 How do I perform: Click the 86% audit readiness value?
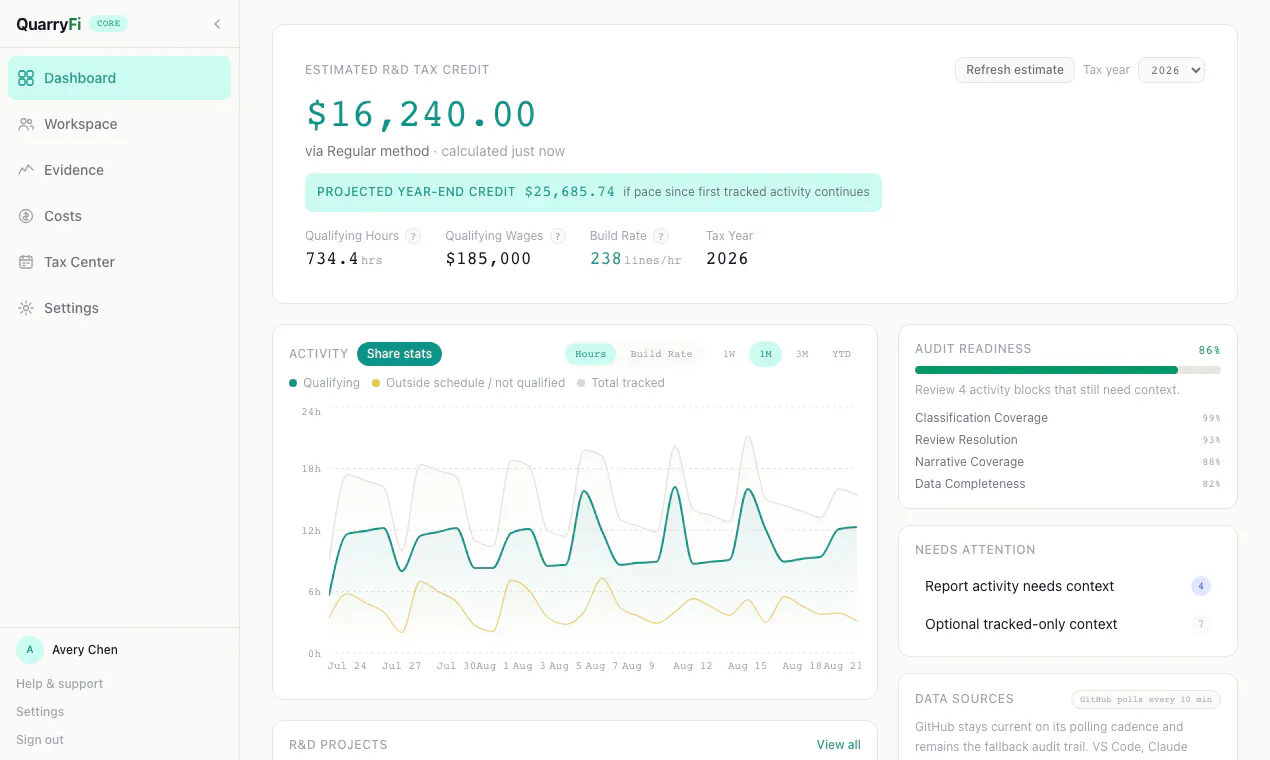(1210, 351)
